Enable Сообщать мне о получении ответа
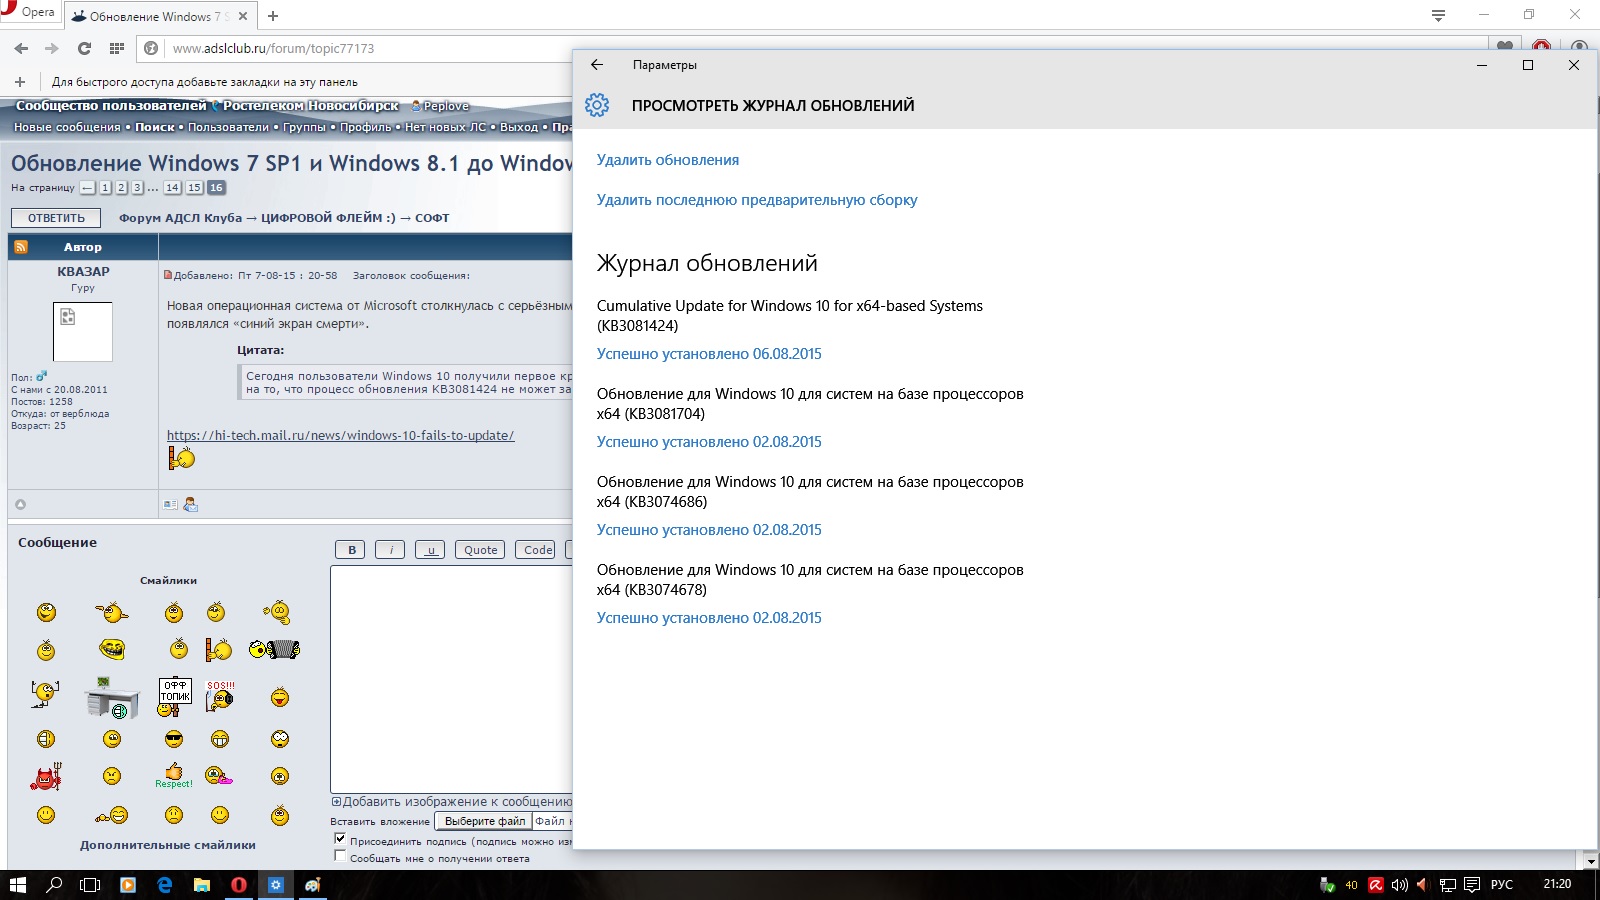 (340, 857)
